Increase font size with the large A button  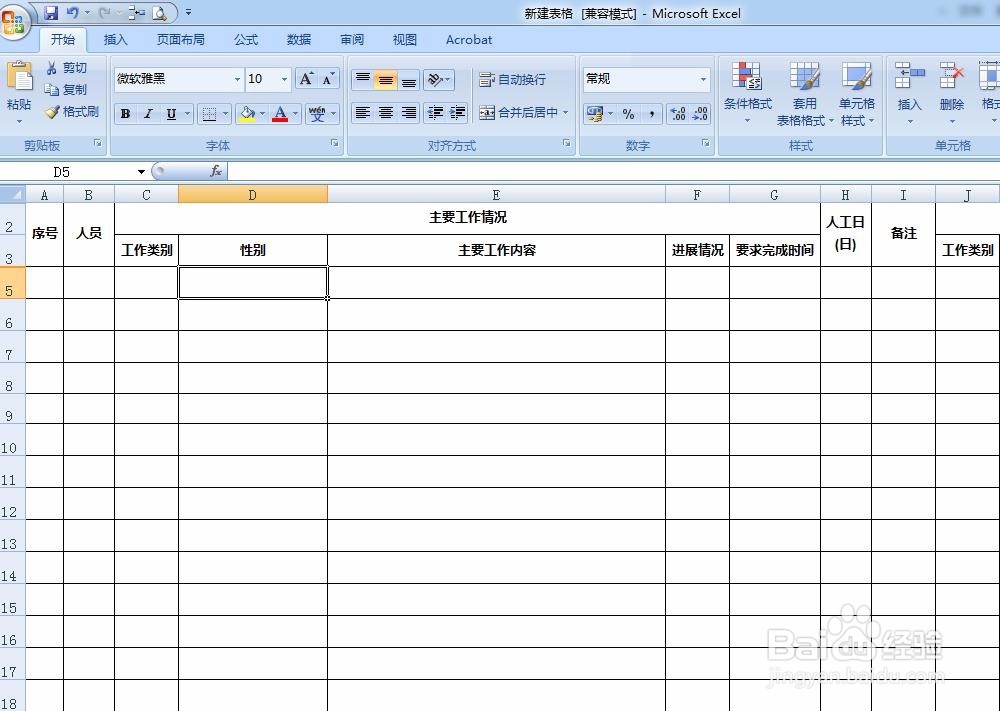pos(307,78)
